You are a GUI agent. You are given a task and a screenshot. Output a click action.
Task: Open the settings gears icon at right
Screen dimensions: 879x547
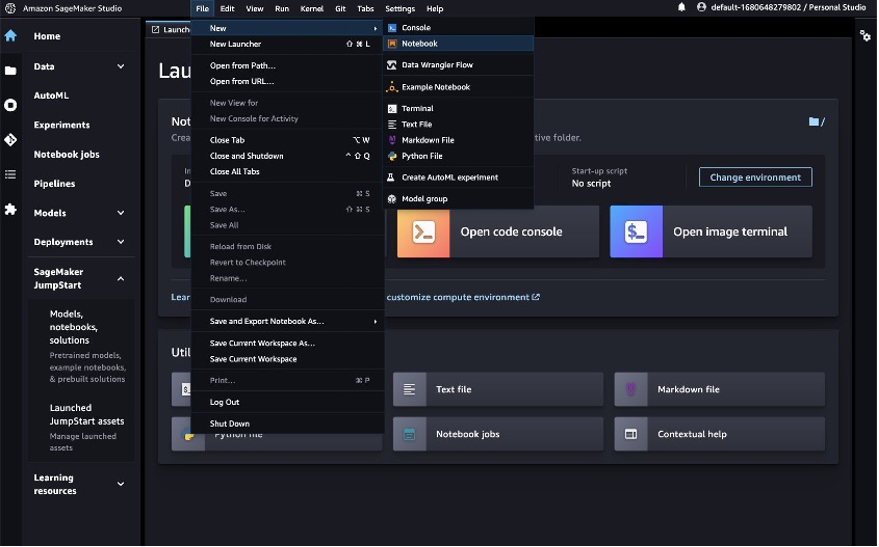pos(865,36)
